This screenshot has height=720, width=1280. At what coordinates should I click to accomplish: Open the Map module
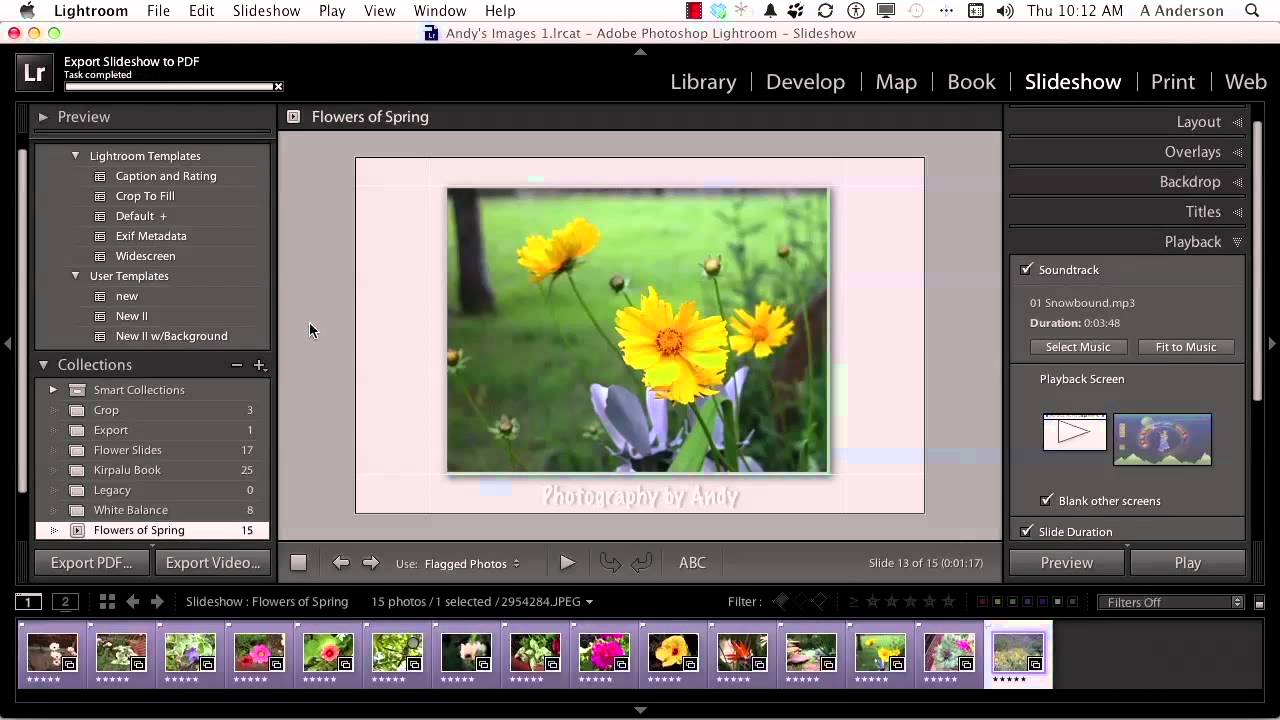[896, 82]
